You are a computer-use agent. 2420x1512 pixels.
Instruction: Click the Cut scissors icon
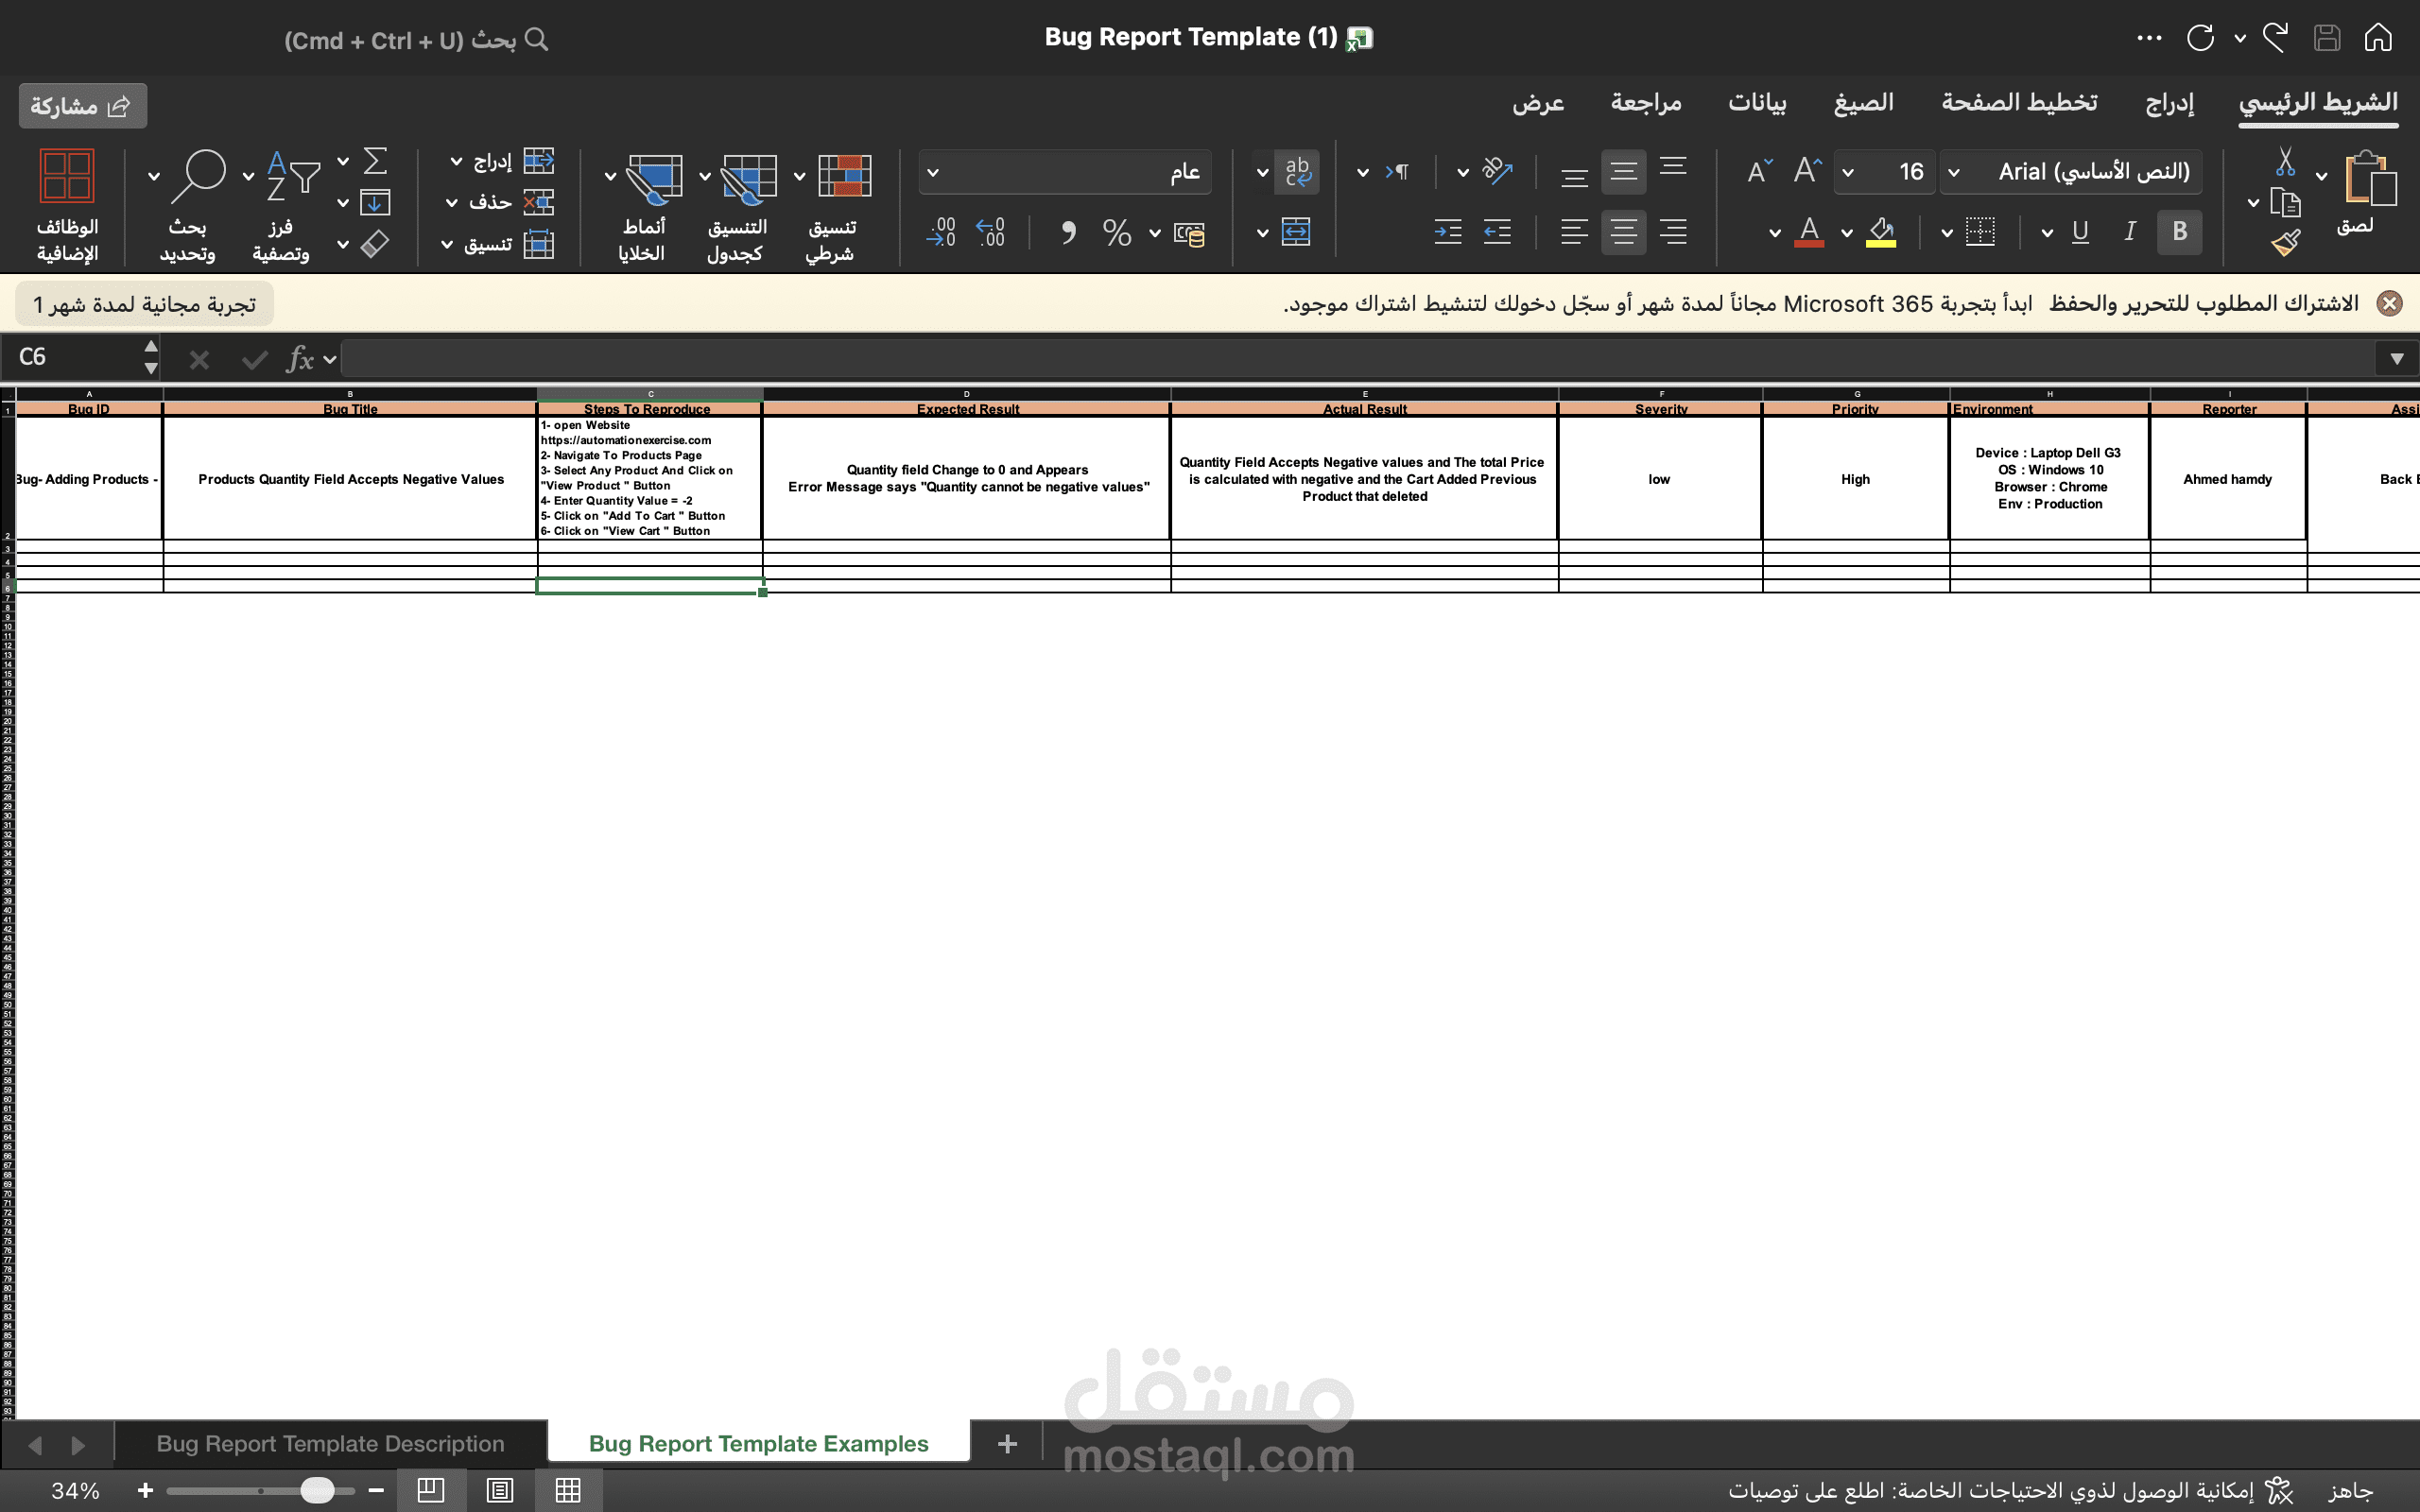pos(2285,162)
